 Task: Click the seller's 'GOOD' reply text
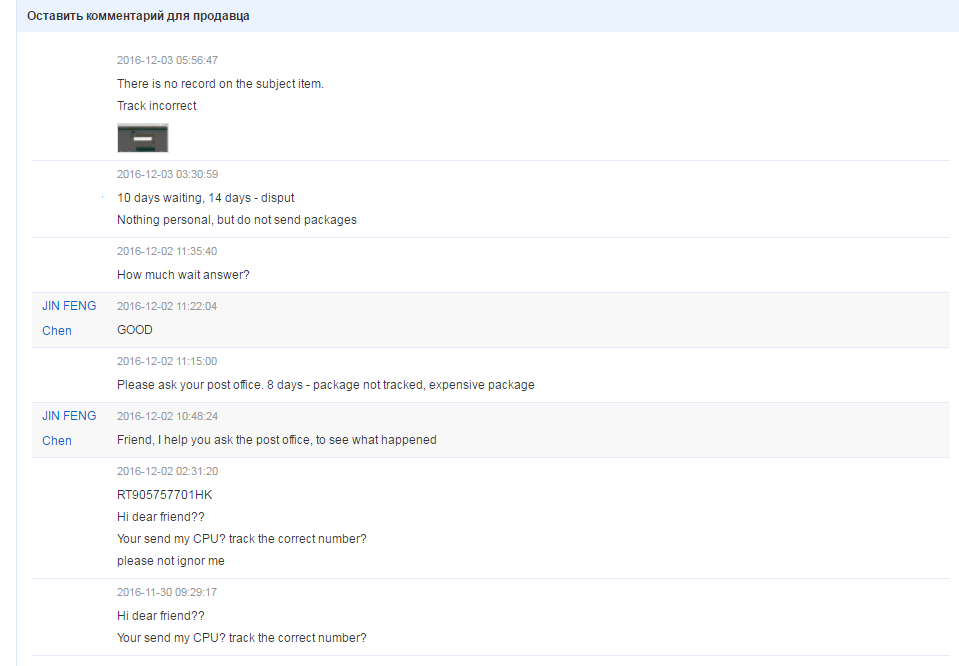pyautogui.click(x=135, y=330)
